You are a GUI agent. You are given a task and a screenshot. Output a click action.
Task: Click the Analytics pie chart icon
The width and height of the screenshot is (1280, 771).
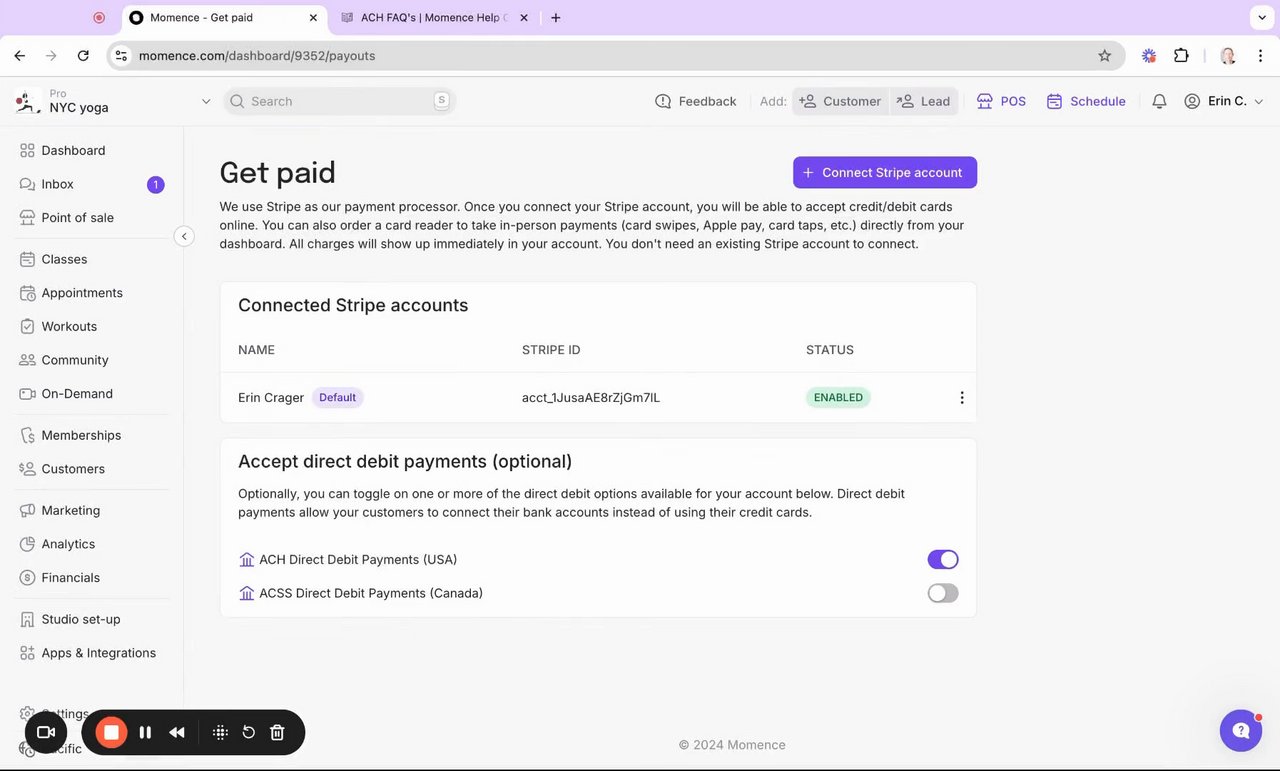[27, 544]
